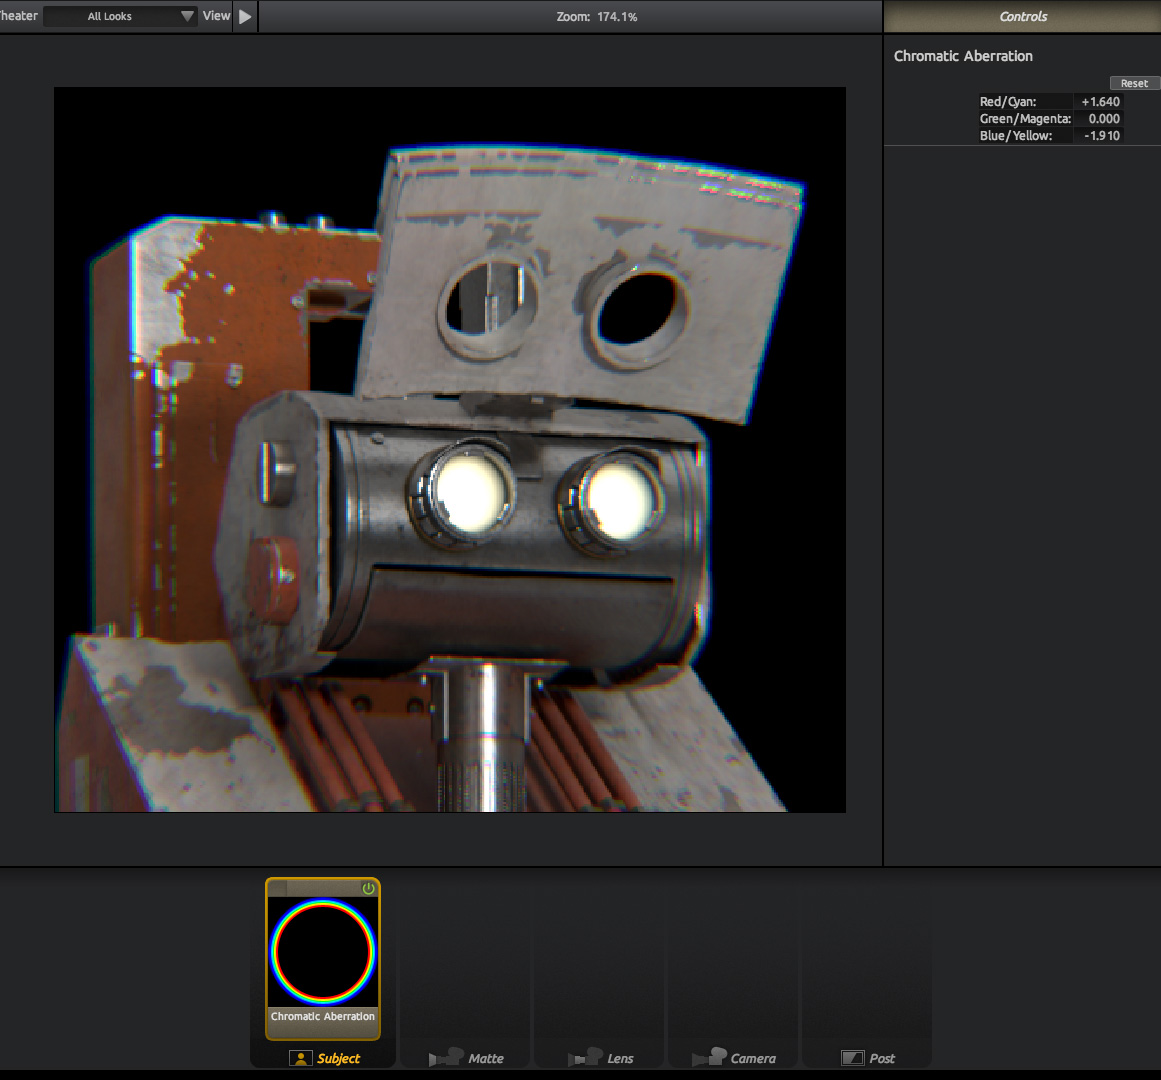
Task: Click the Chromatic Aberration tool name label
Action: [322, 1017]
